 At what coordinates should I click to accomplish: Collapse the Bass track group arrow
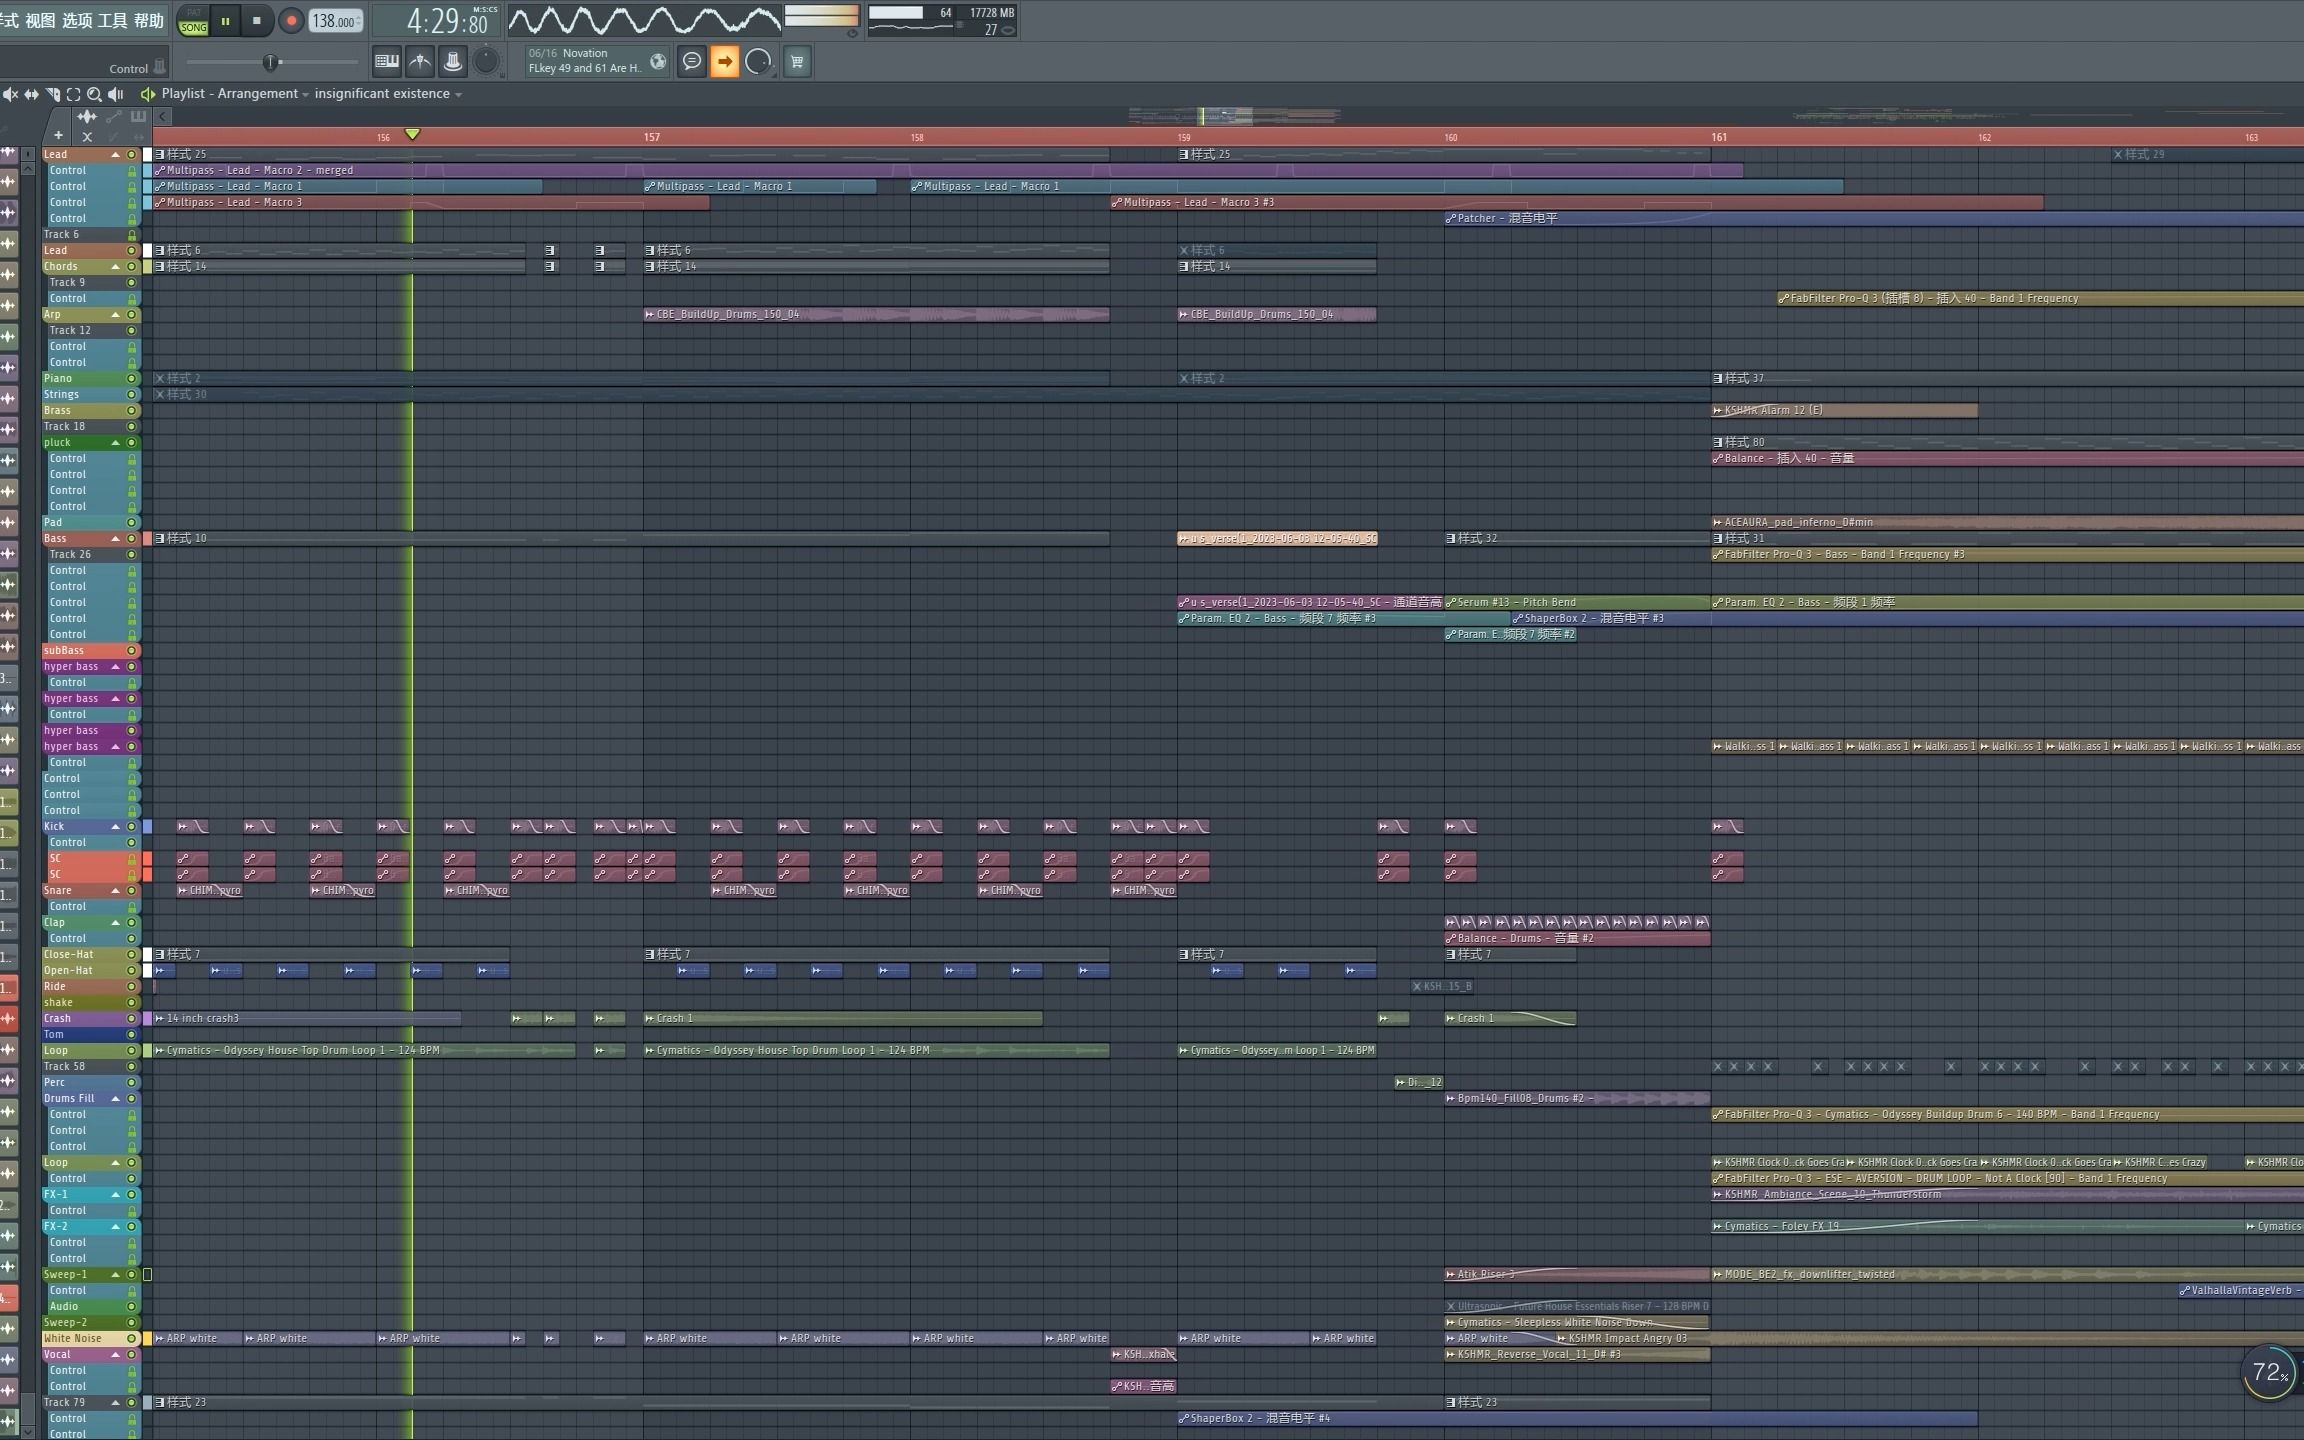pyautogui.click(x=115, y=539)
